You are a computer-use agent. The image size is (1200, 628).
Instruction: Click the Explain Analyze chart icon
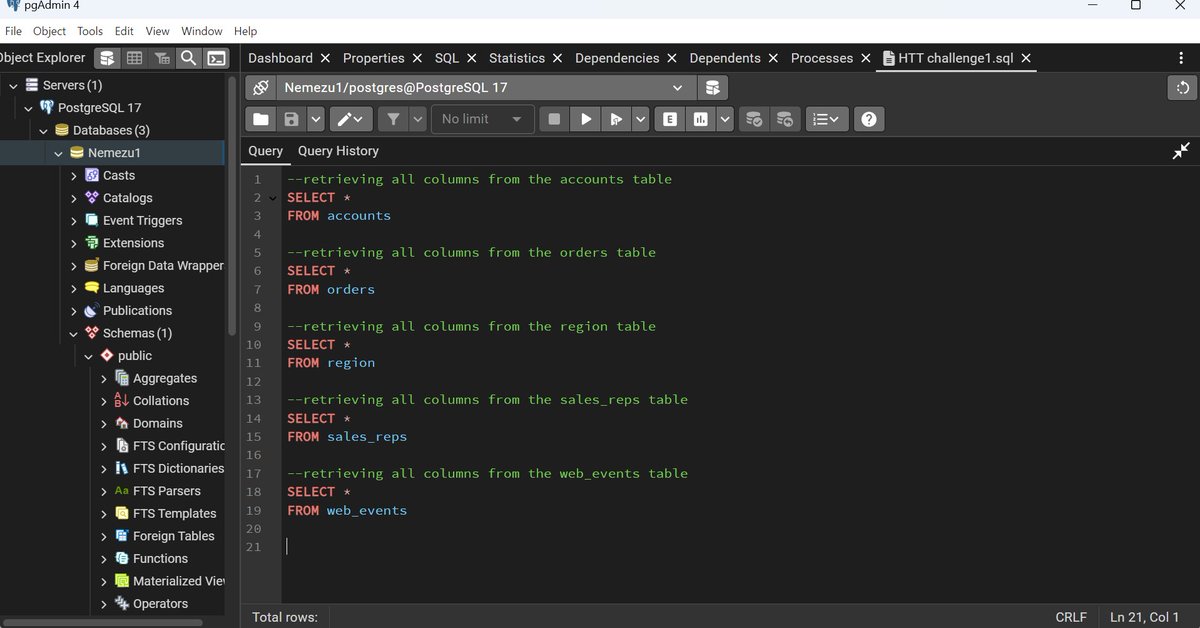click(701, 119)
